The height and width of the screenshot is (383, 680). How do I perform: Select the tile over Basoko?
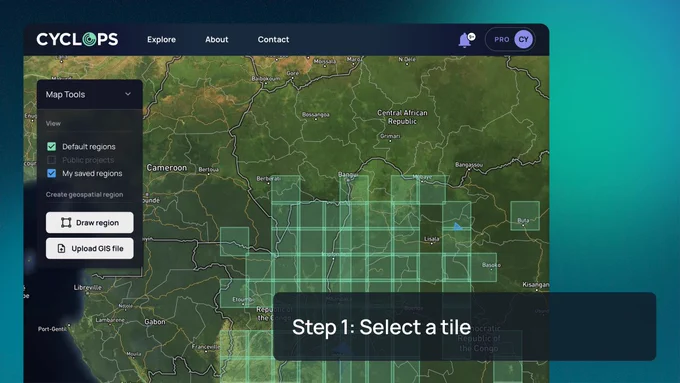tap(484, 267)
